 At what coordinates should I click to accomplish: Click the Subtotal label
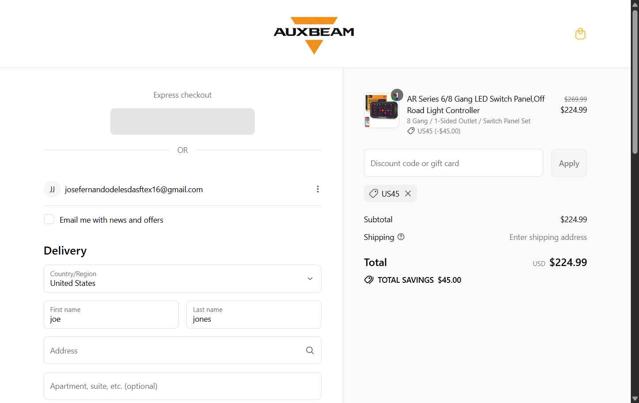point(378,219)
